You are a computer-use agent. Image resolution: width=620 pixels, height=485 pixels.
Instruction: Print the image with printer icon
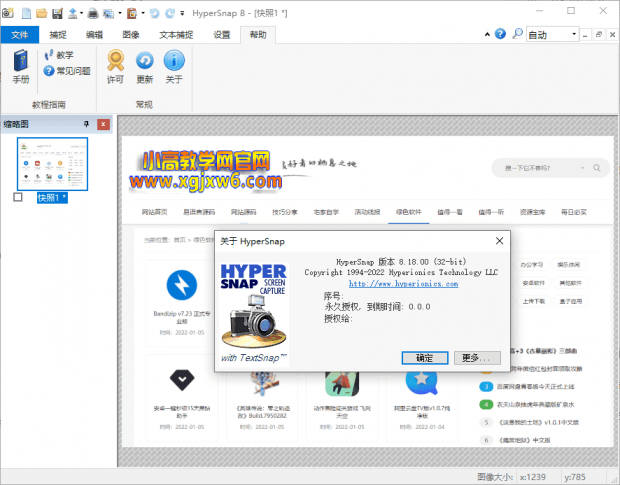click(x=93, y=13)
